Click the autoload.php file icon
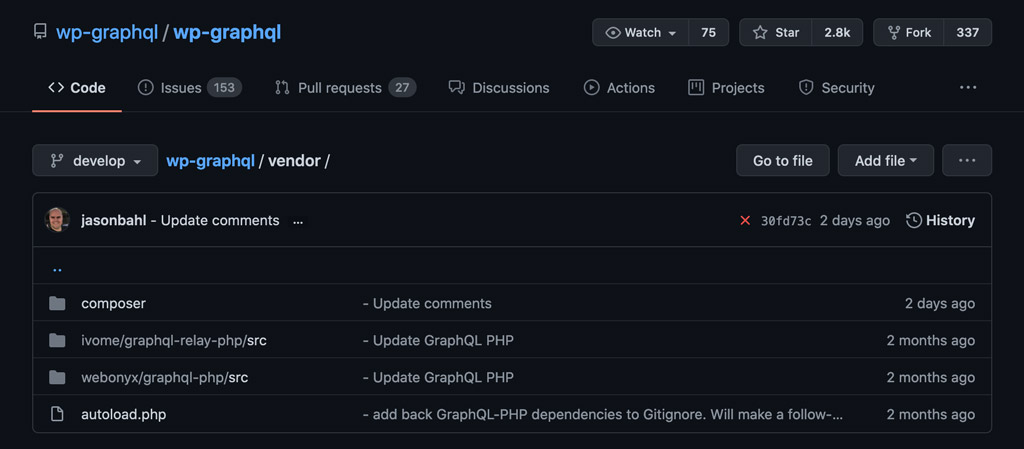The width and height of the screenshot is (1024, 449). [x=57, y=414]
